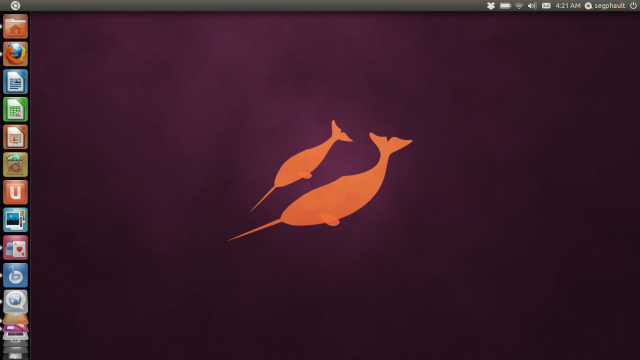The width and height of the screenshot is (640, 360).
Task: Open the messaging envelope indicator menu
Action: (546, 6)
